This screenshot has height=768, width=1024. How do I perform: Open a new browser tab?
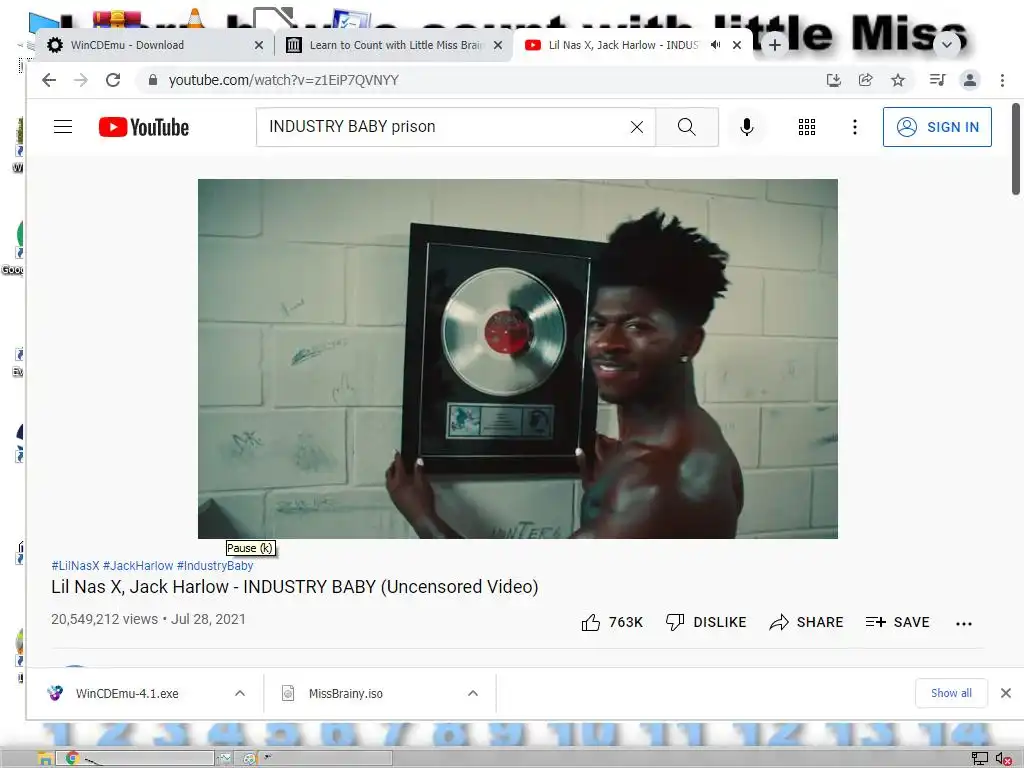pos(775,45)
